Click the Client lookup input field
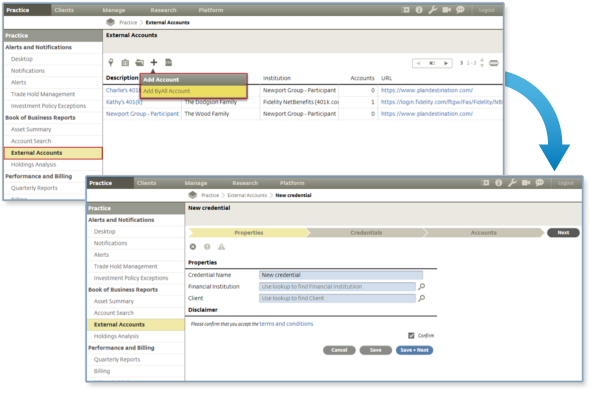590x398 pixels. 337,298
